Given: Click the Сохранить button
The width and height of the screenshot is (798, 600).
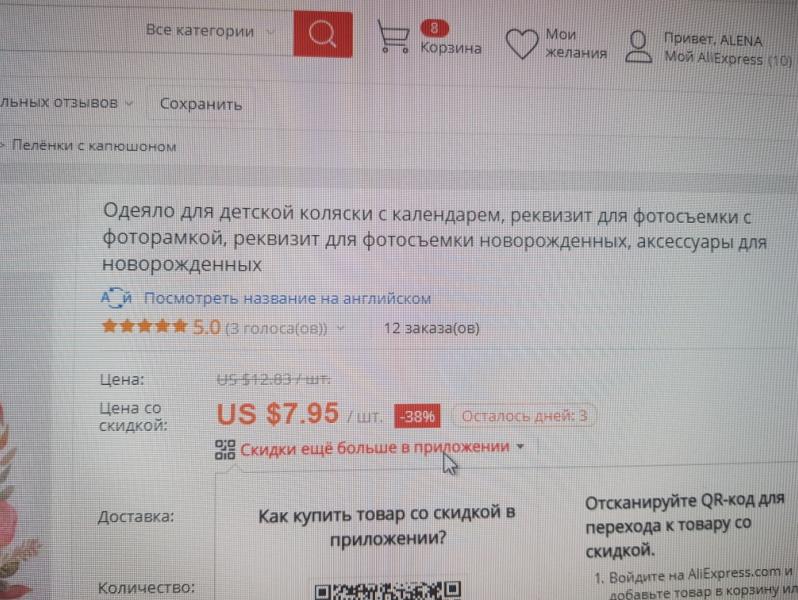Looking at the screenshot, I should (x=201, y=104).
